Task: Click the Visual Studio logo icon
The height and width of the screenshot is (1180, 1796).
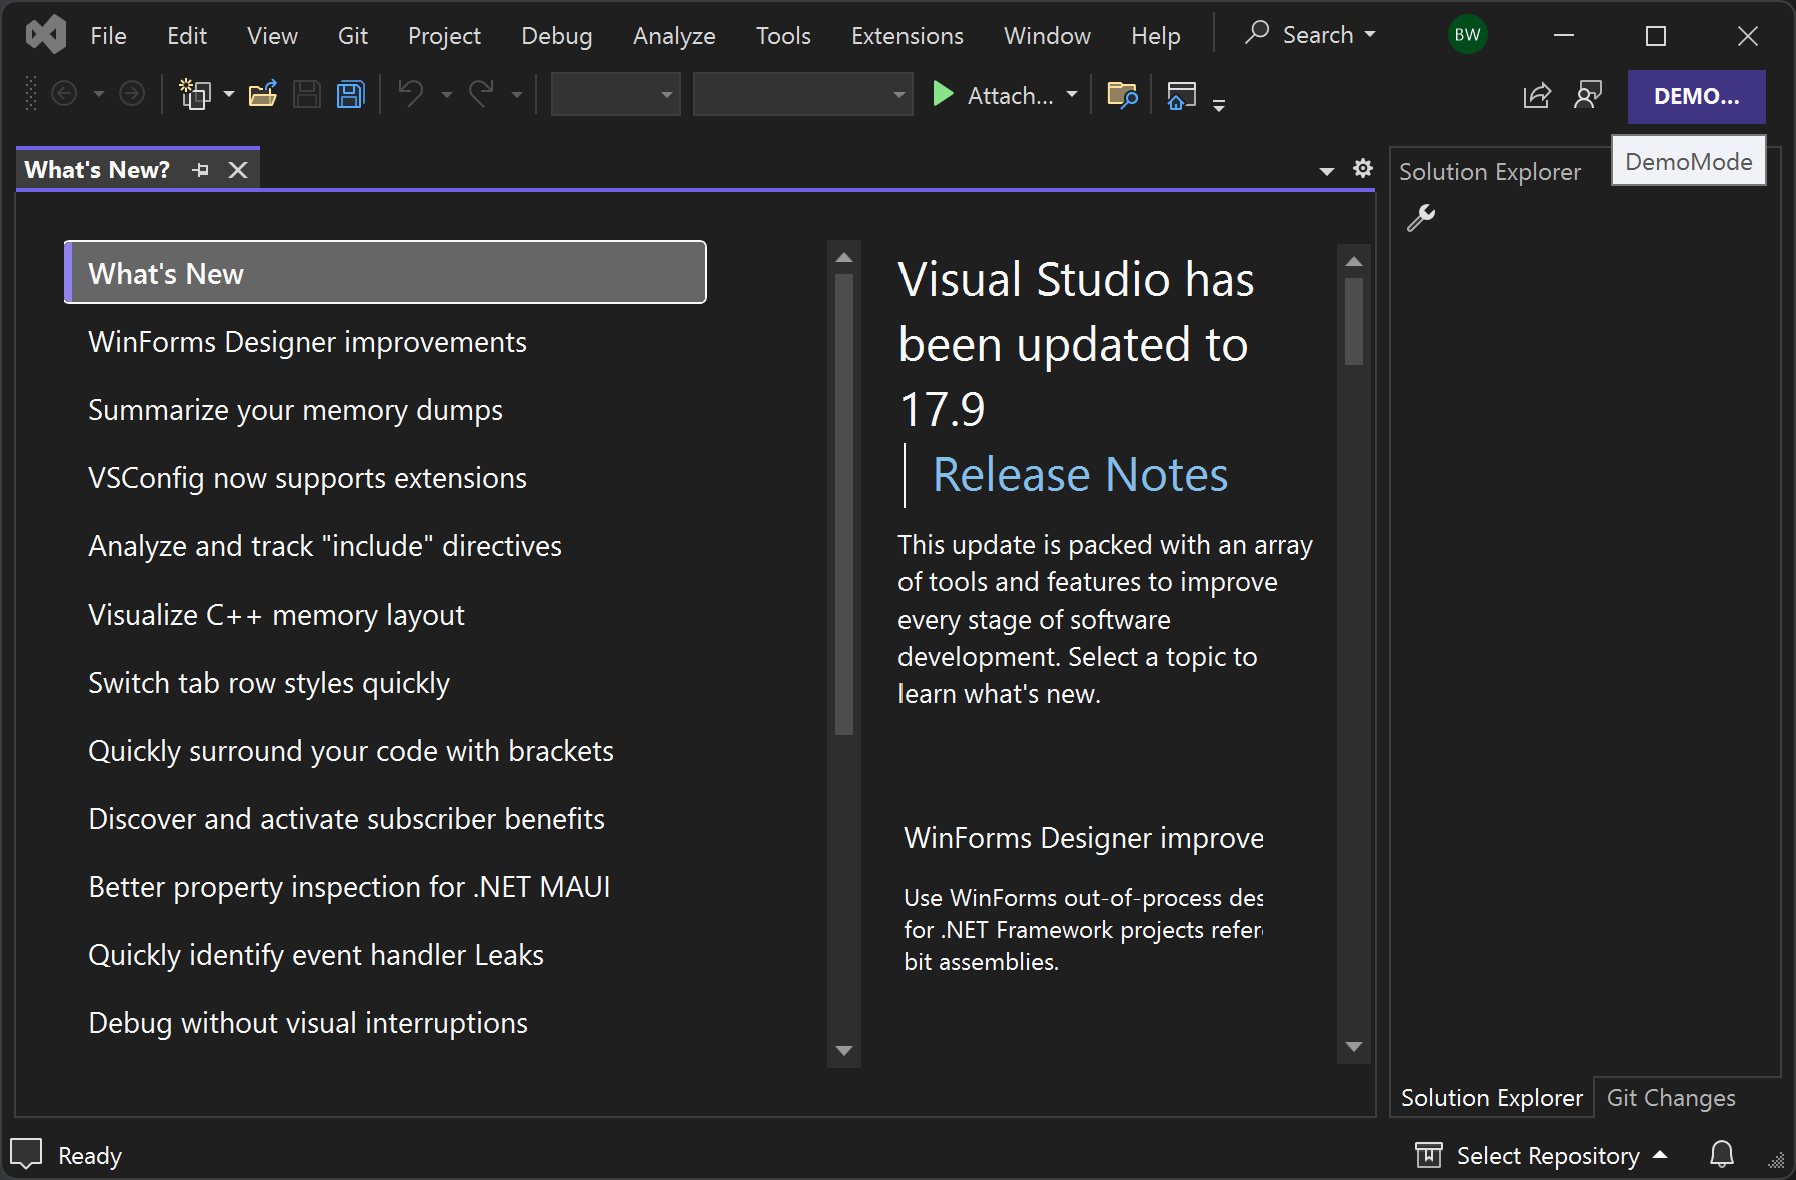Action: (46, 36)
